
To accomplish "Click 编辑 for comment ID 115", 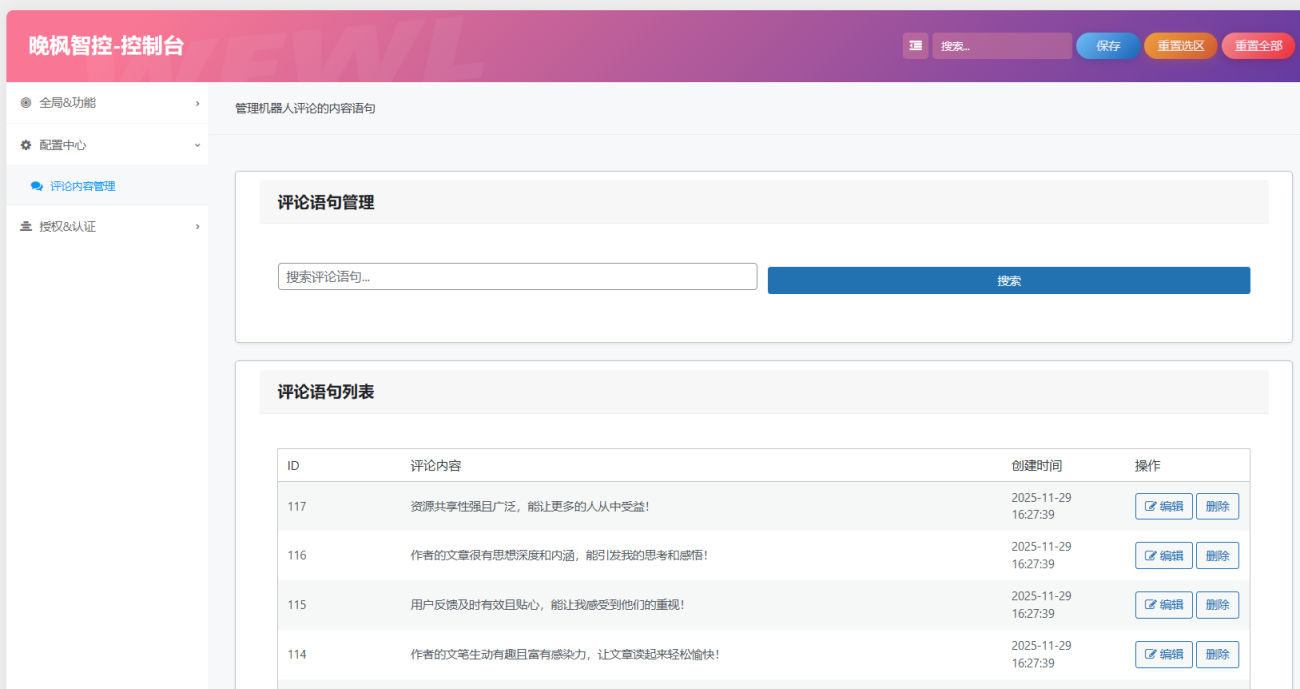I will click(x=1163, y=605).
